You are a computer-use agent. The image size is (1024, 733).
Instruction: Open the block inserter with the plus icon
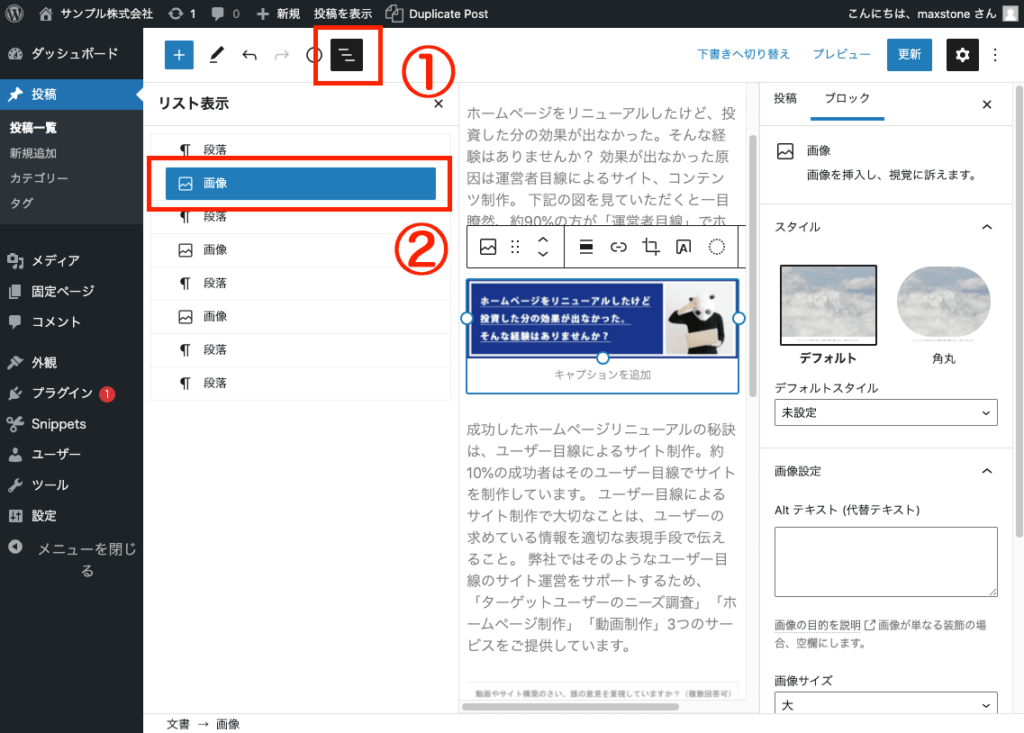(178, 55)
